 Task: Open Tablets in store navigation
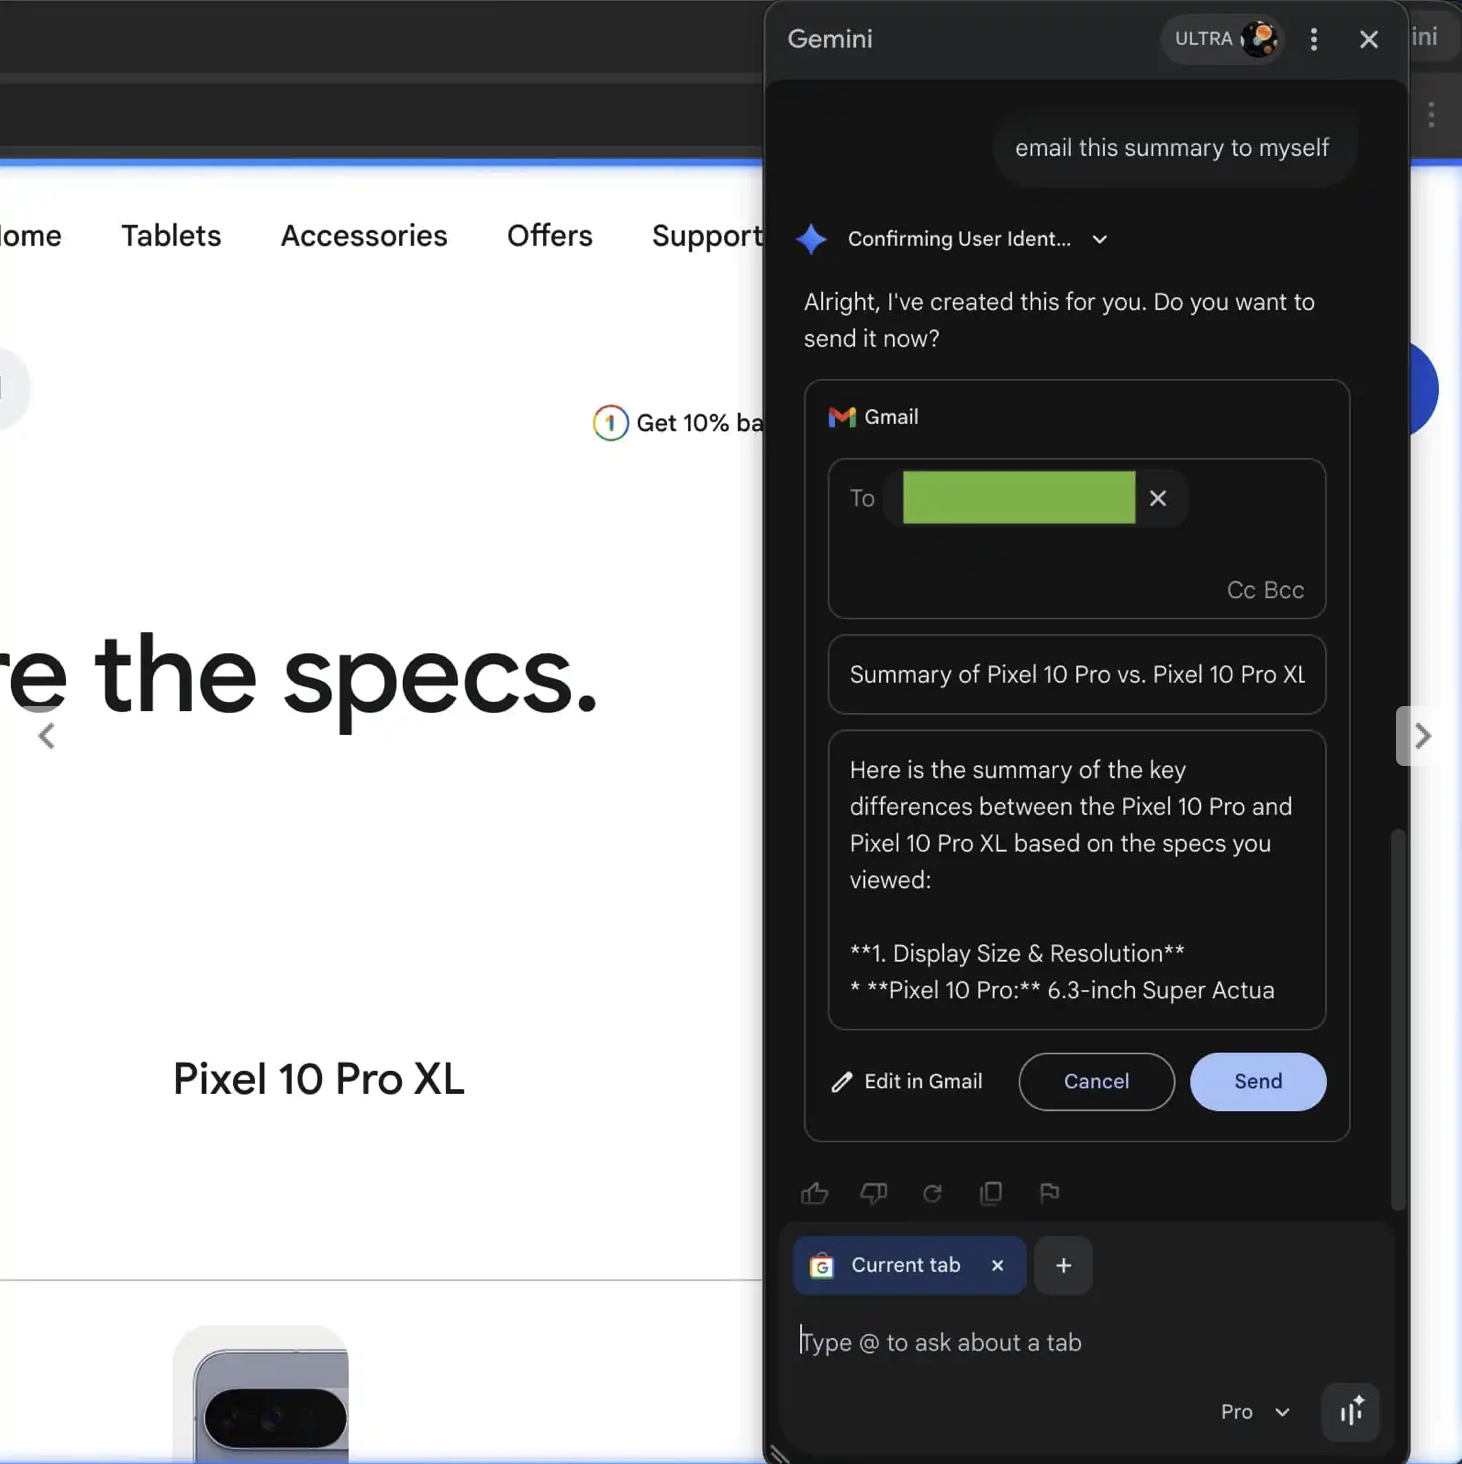coord(171,236)
